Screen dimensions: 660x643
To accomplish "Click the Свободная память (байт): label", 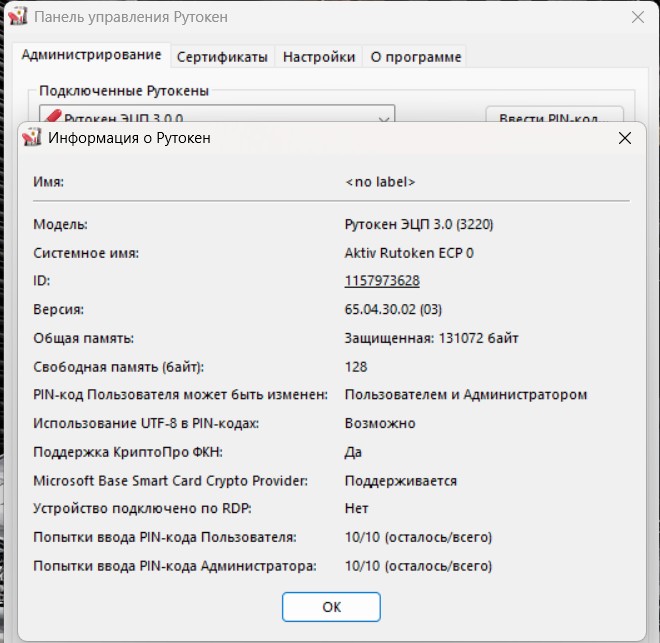I will pyautogui.click(x=119, y=367).
